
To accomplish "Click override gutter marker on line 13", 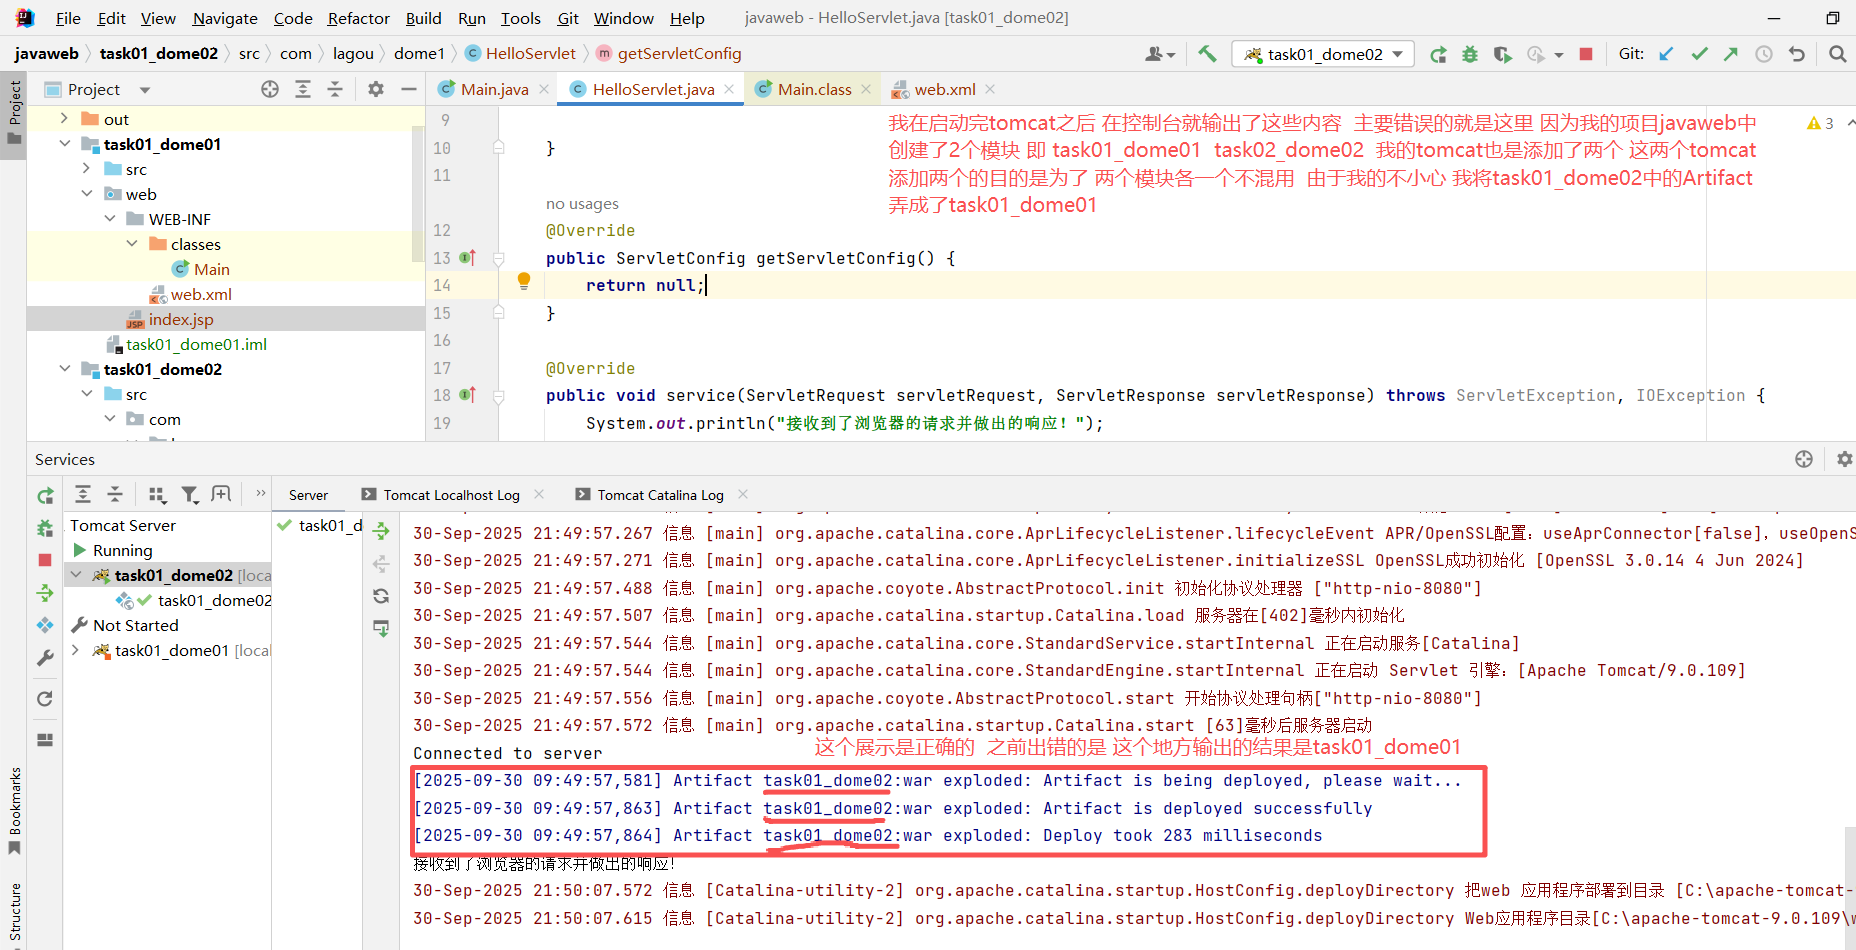I will [467, 258].
